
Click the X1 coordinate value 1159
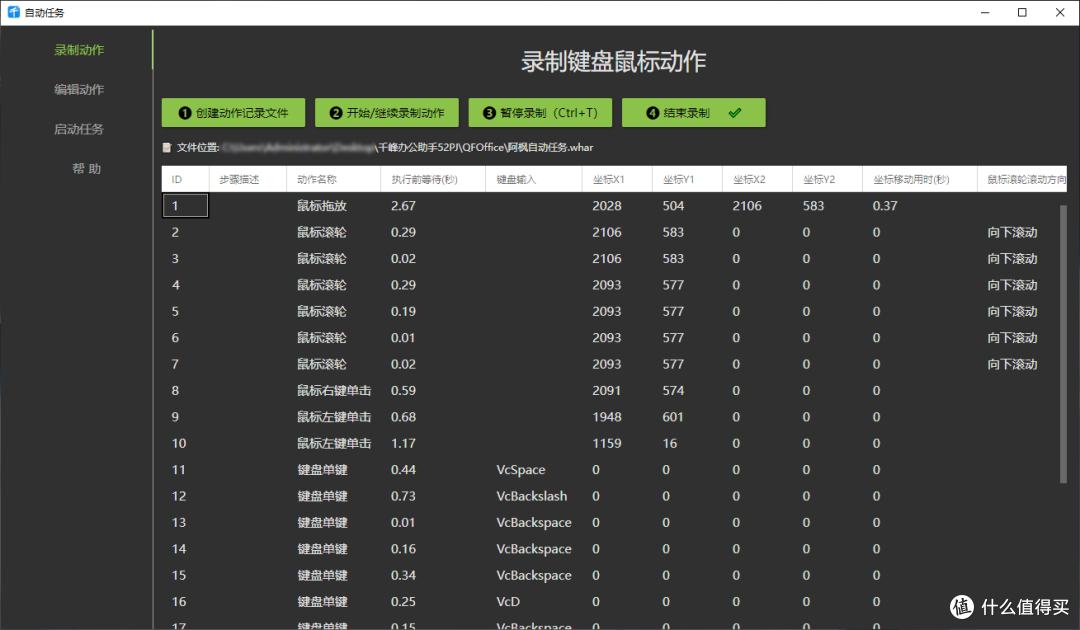tap(607, 443)
